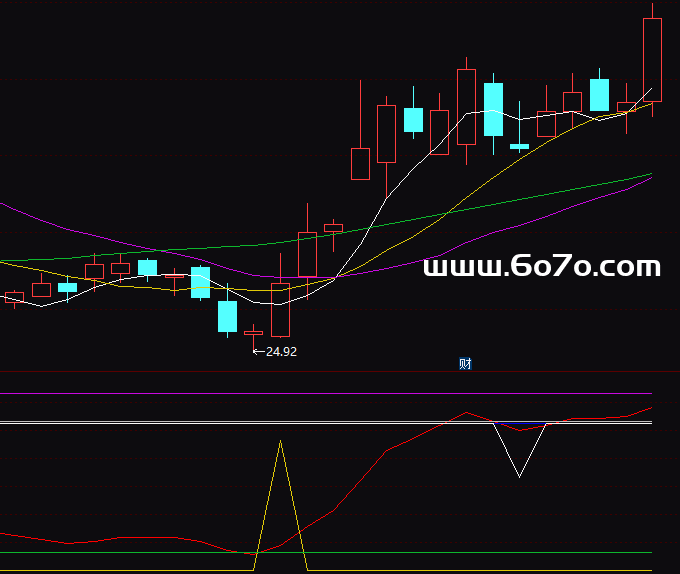Open the www.6o7o.com watermark link
This screenshot has height=574, width=680.
click(542, 267)
